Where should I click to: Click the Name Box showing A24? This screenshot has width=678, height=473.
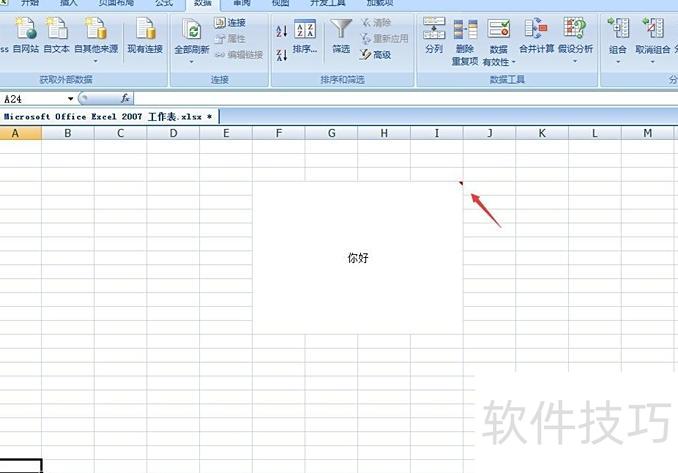tap(34, 99)
